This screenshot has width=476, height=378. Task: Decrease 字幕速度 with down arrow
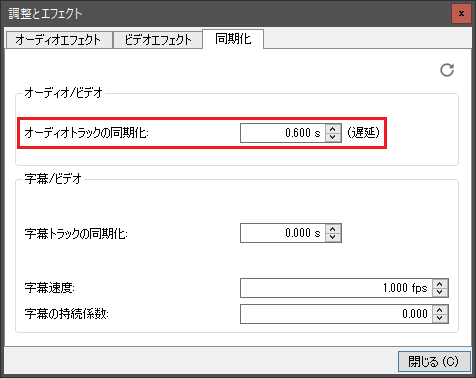click(x=440, y=292)
